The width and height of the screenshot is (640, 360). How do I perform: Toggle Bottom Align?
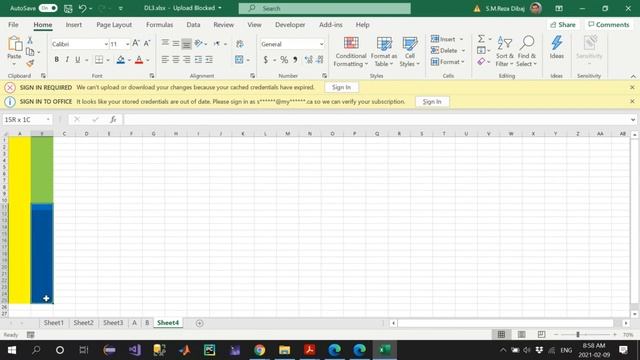[x=187, y=43]
